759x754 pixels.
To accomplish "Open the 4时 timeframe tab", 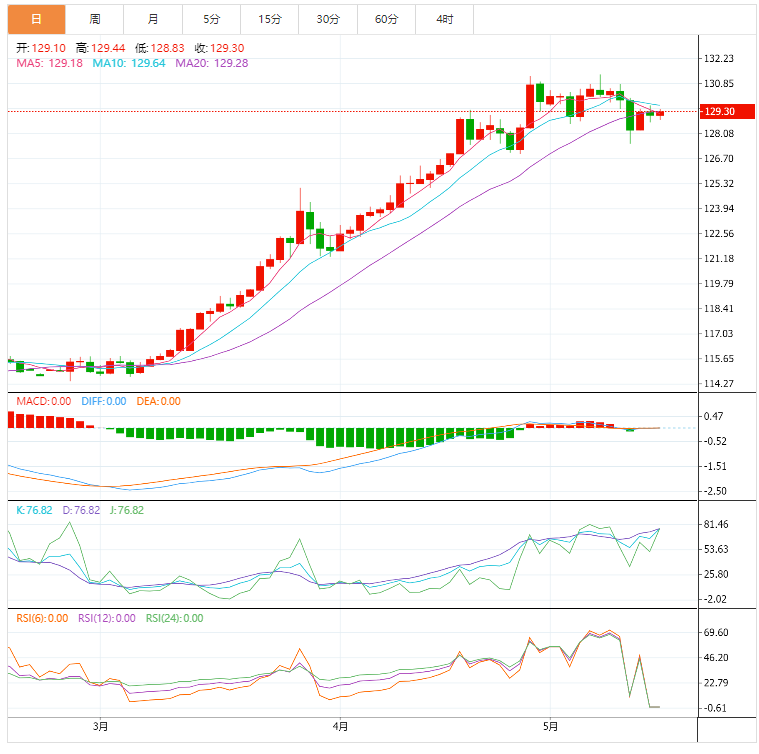I will [x=445, y=19].
